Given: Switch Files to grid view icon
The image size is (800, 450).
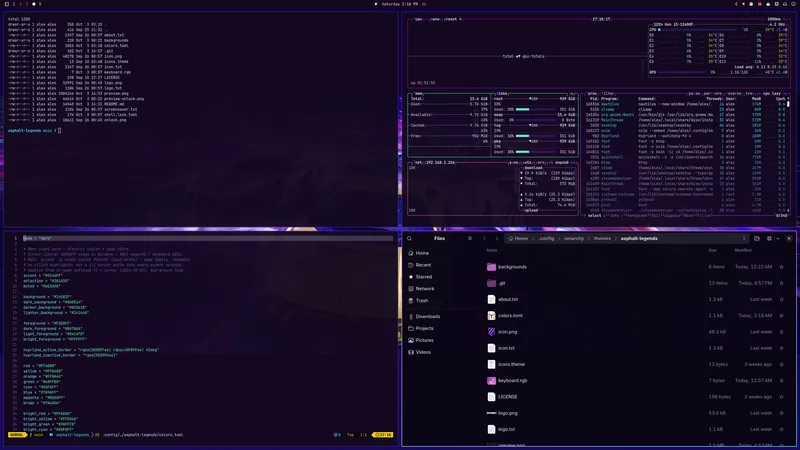Looking at the screenshot, I should [769, 238].
